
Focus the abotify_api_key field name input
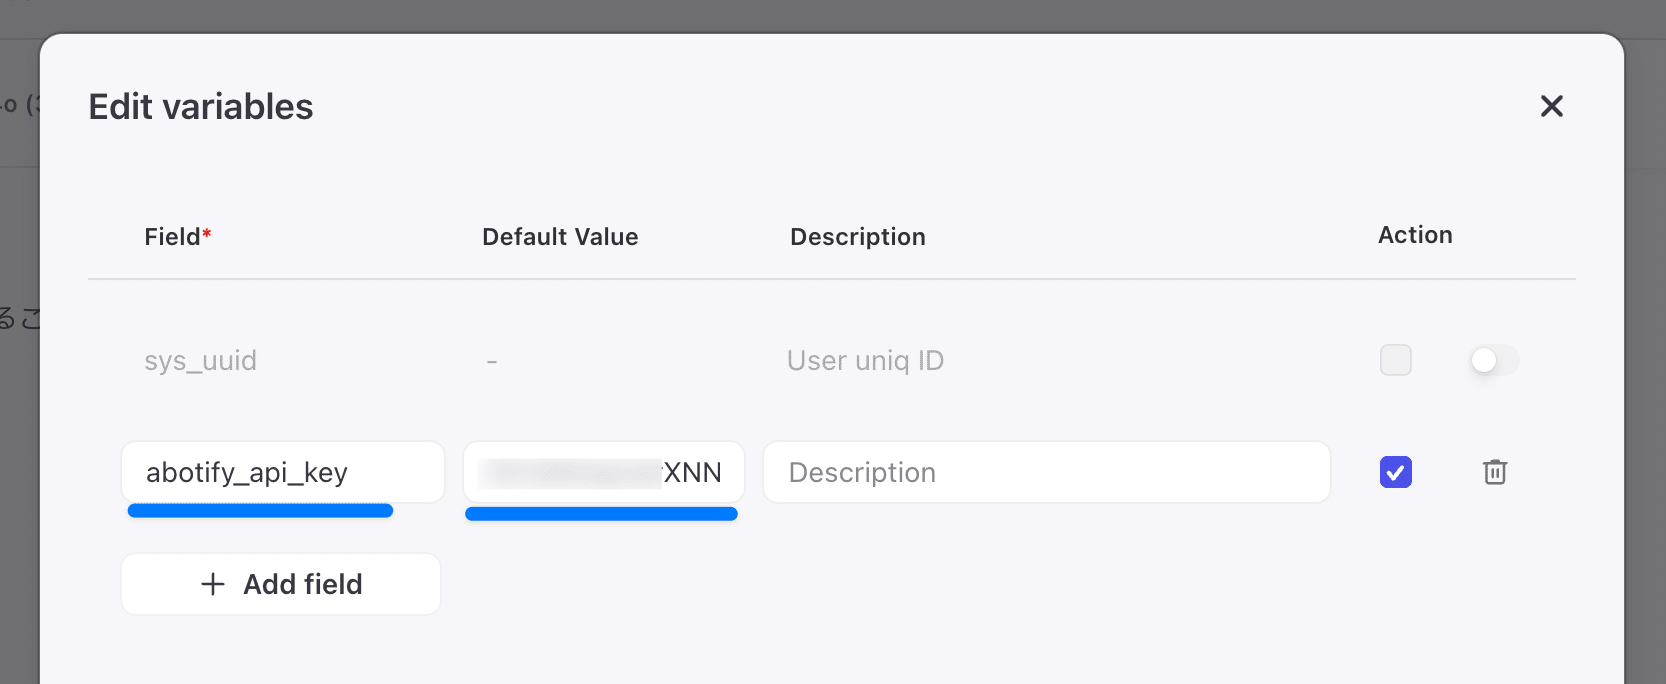(x=282, y=472)
